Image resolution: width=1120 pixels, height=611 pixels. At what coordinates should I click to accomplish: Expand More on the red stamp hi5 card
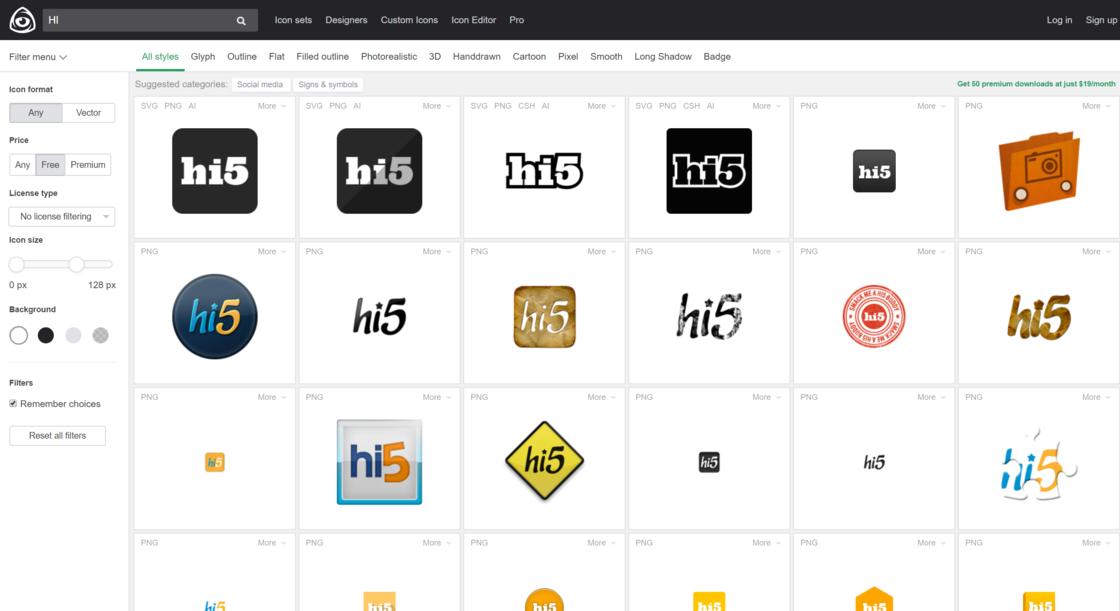[931, 252]
